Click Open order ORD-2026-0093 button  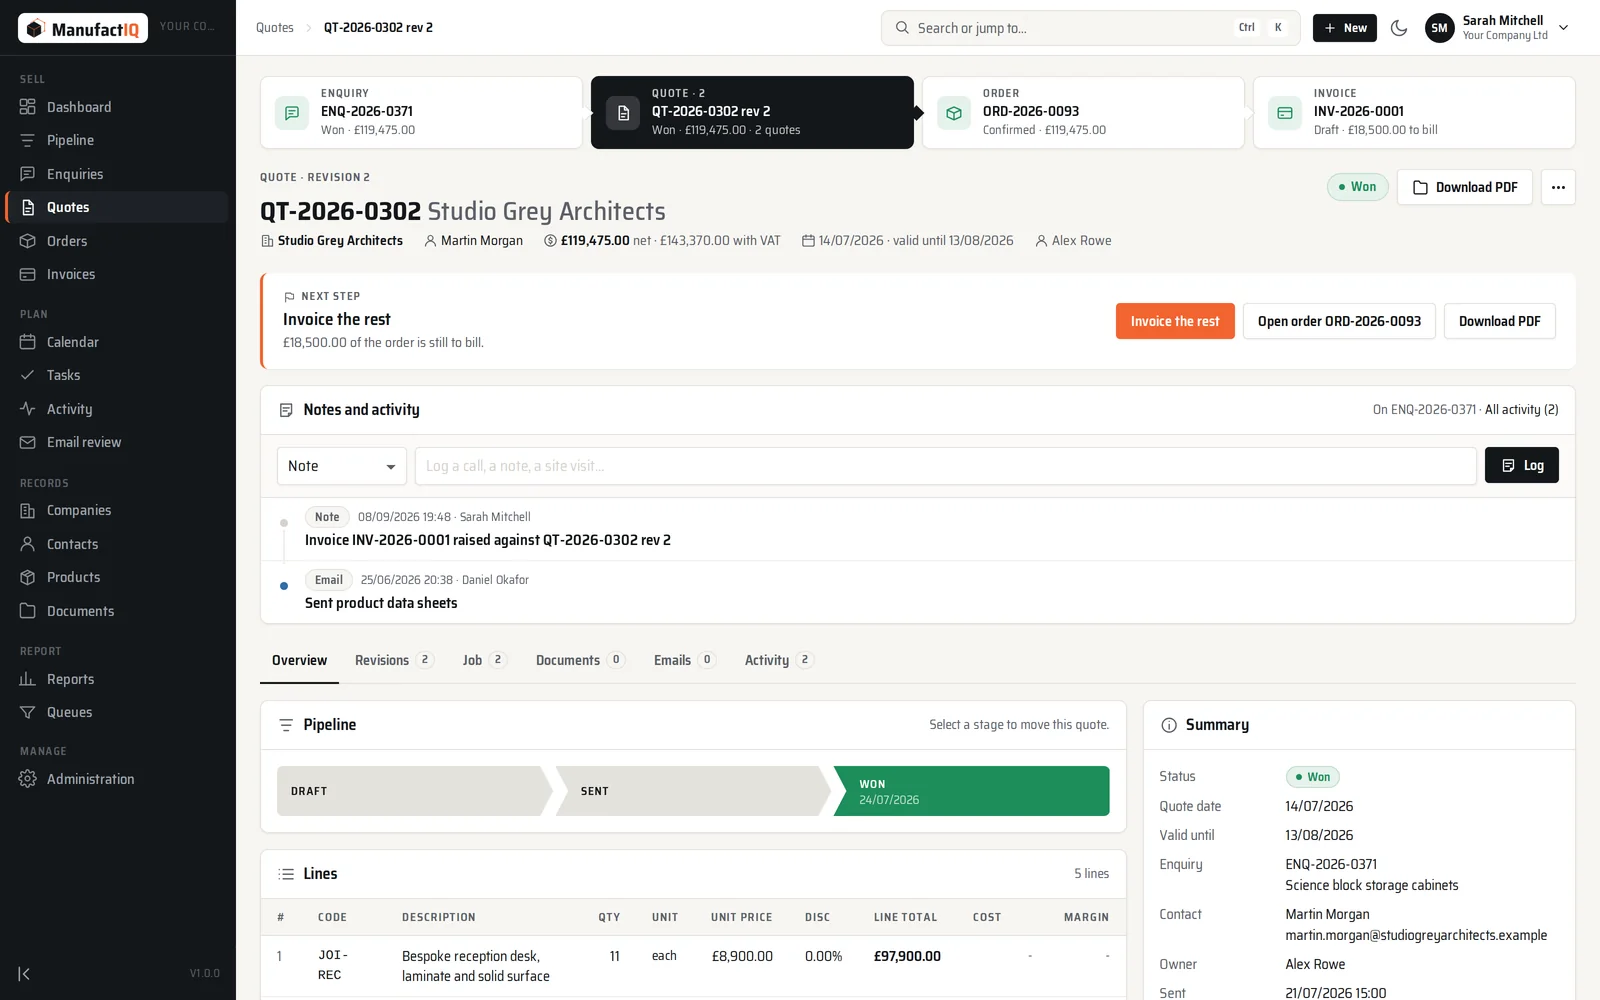click(x=1339, y=321)
